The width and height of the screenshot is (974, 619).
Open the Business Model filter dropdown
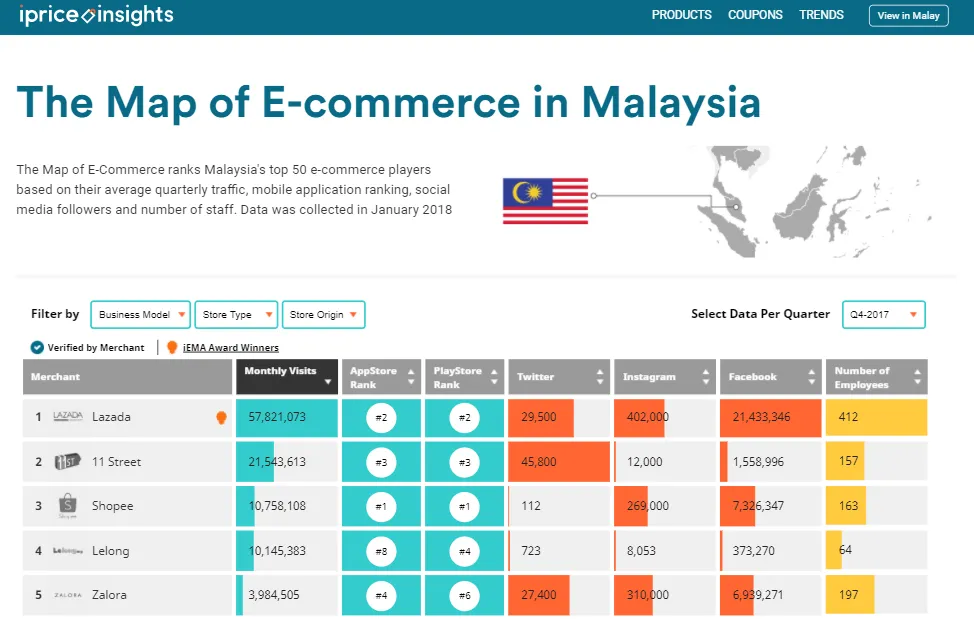pos(140,314)
